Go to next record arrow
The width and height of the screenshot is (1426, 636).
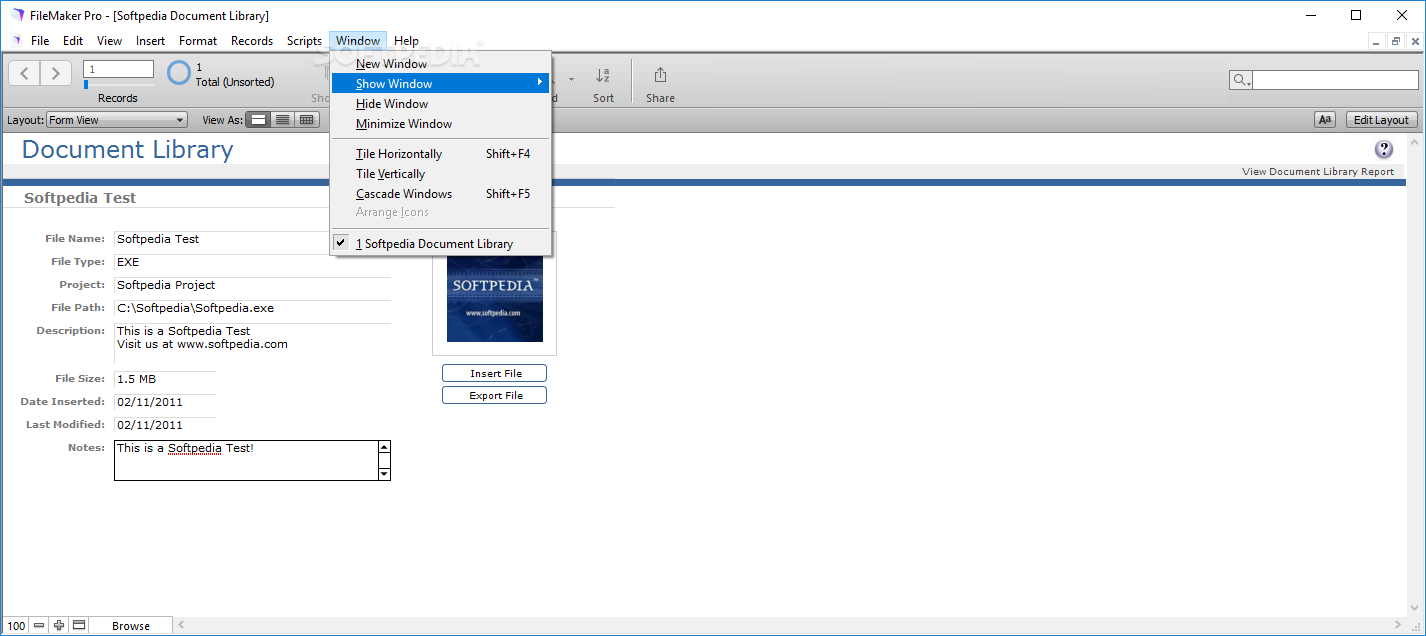pos(56,73)
